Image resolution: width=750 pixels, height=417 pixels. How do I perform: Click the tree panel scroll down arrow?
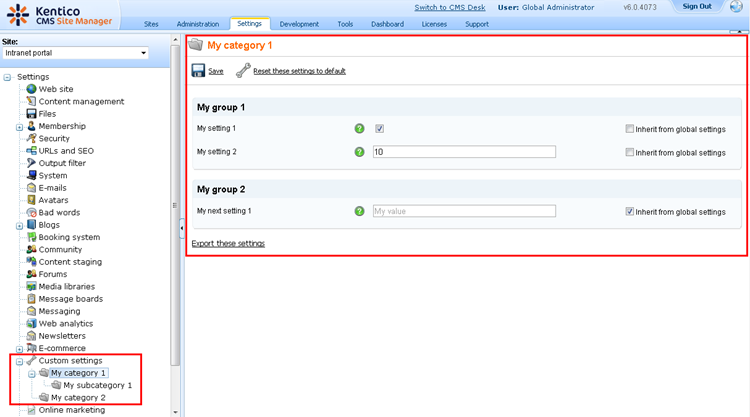coord(176,412)
